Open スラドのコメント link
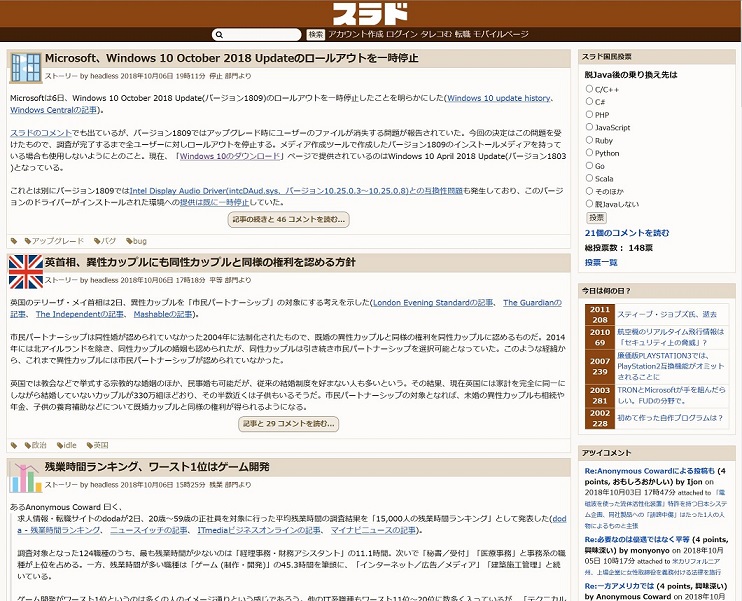742x601 pixels. pos(41,133)
